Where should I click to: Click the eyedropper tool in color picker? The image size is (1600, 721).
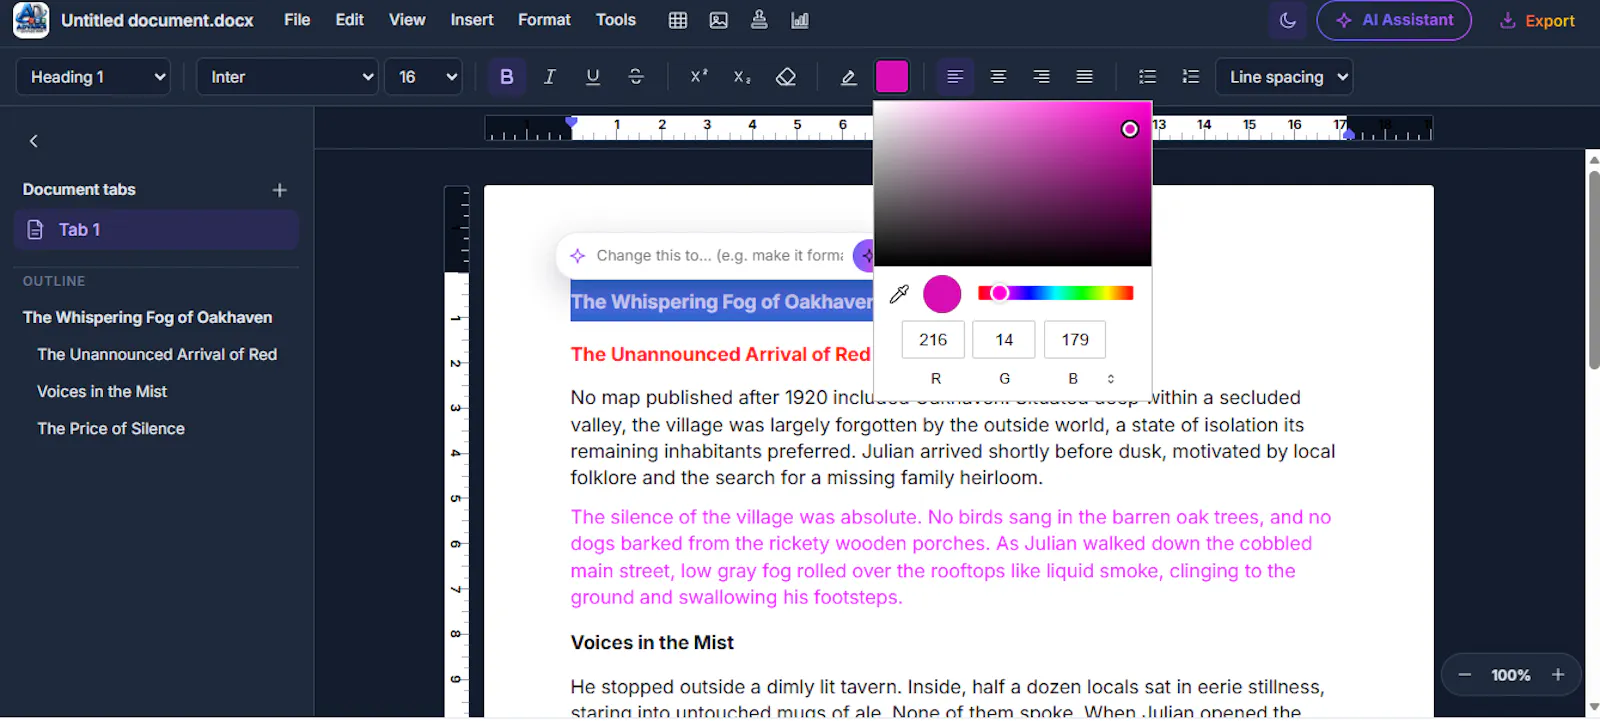click(x=899, y=294)
